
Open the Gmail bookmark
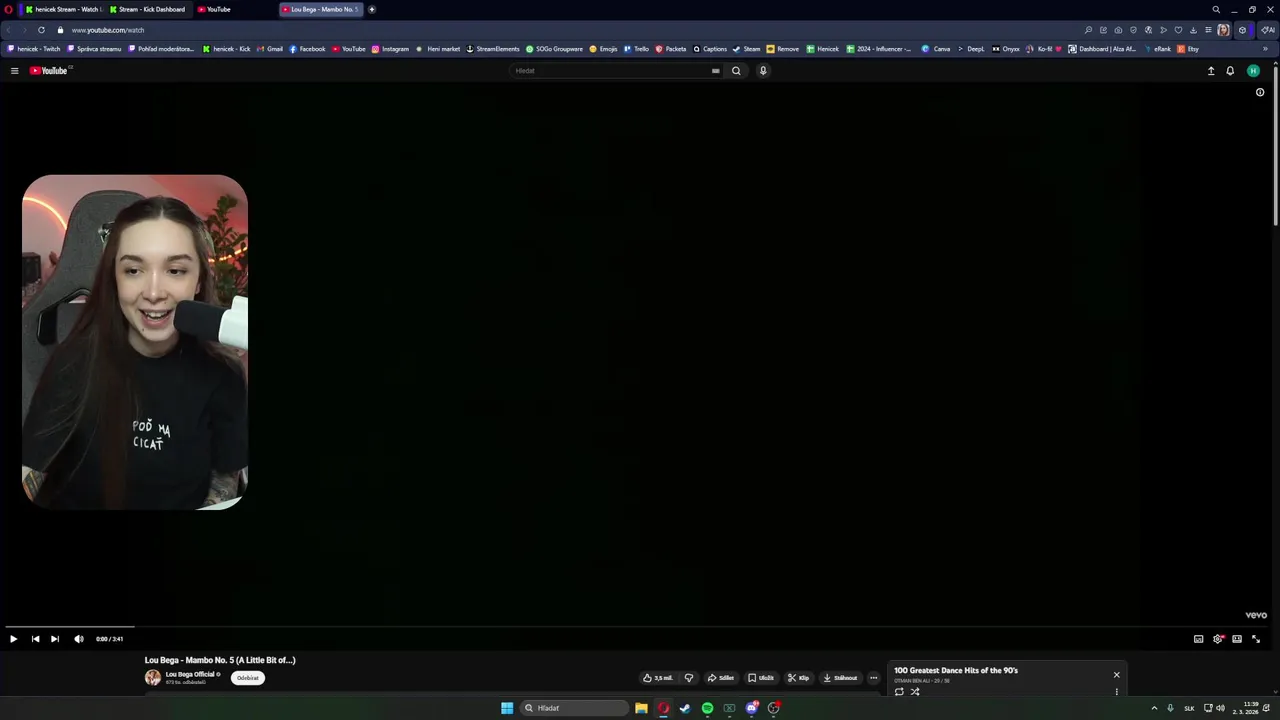pyautogui.click(x=270, y=49)
